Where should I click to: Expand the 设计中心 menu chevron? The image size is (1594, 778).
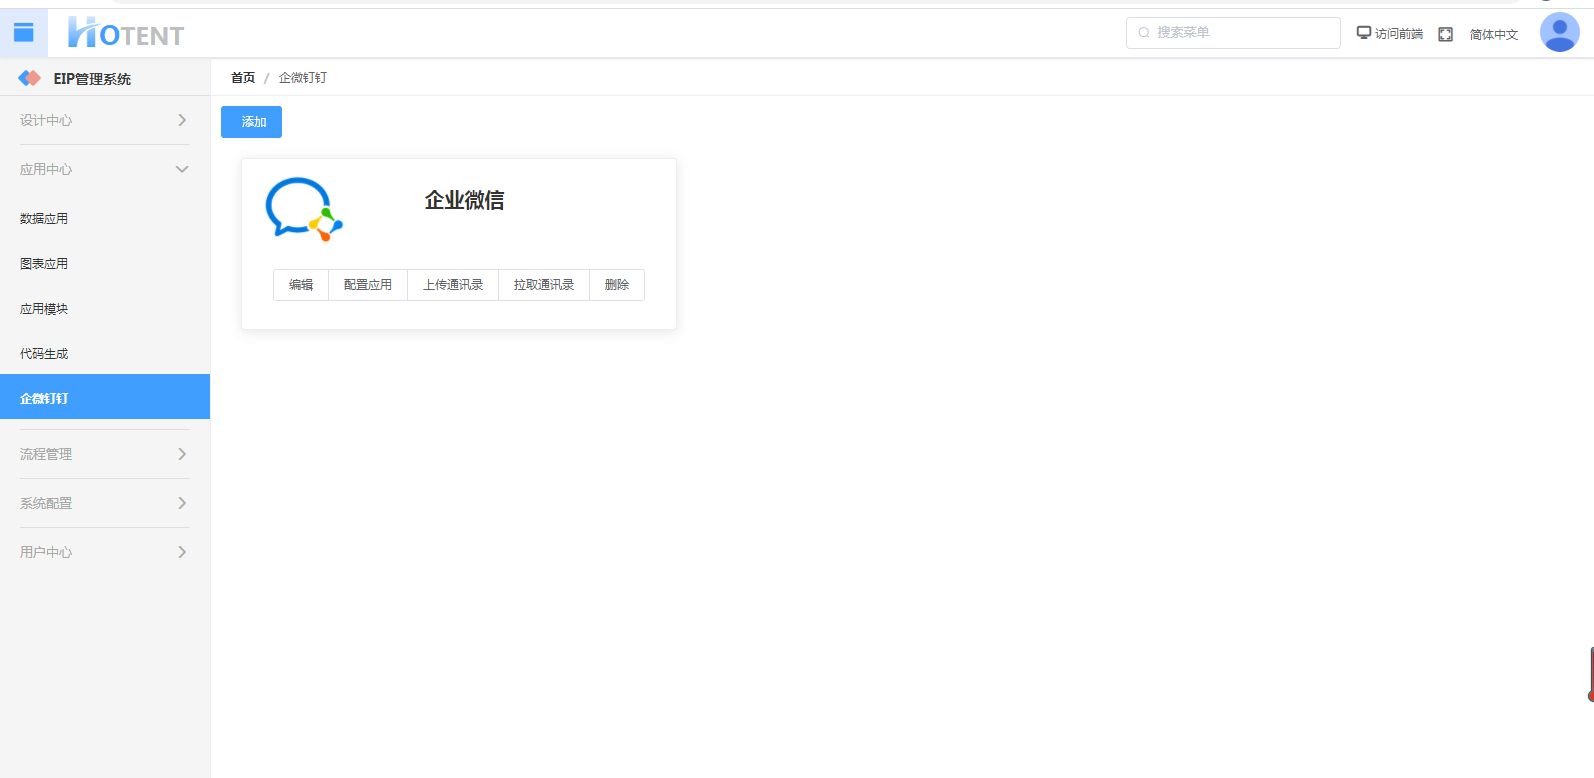(x=182, y=120)
